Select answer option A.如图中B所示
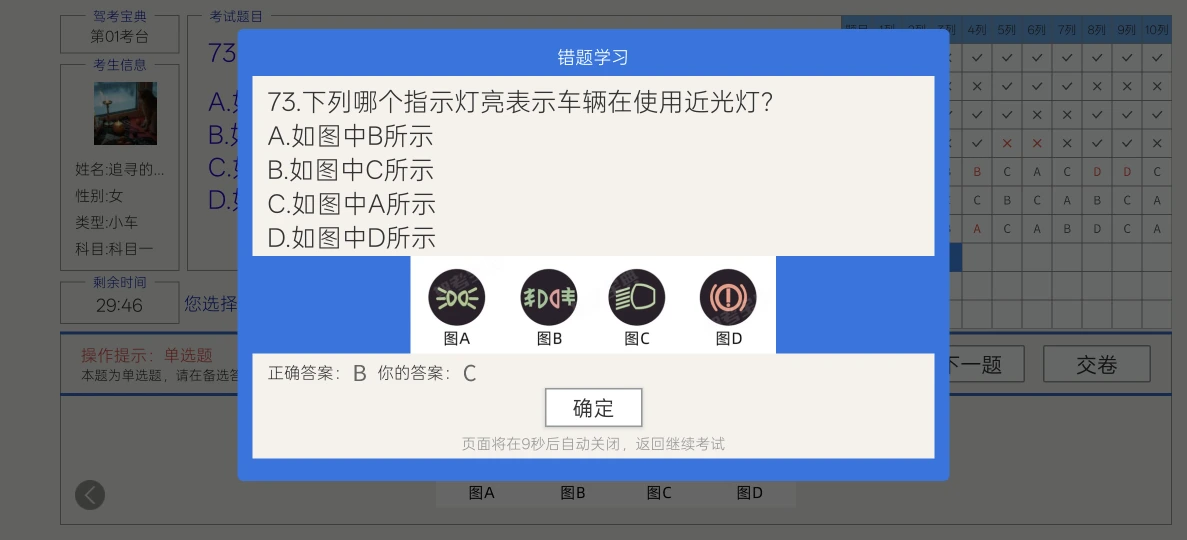This screenshot has width=1187, height=540. [350, 136]
